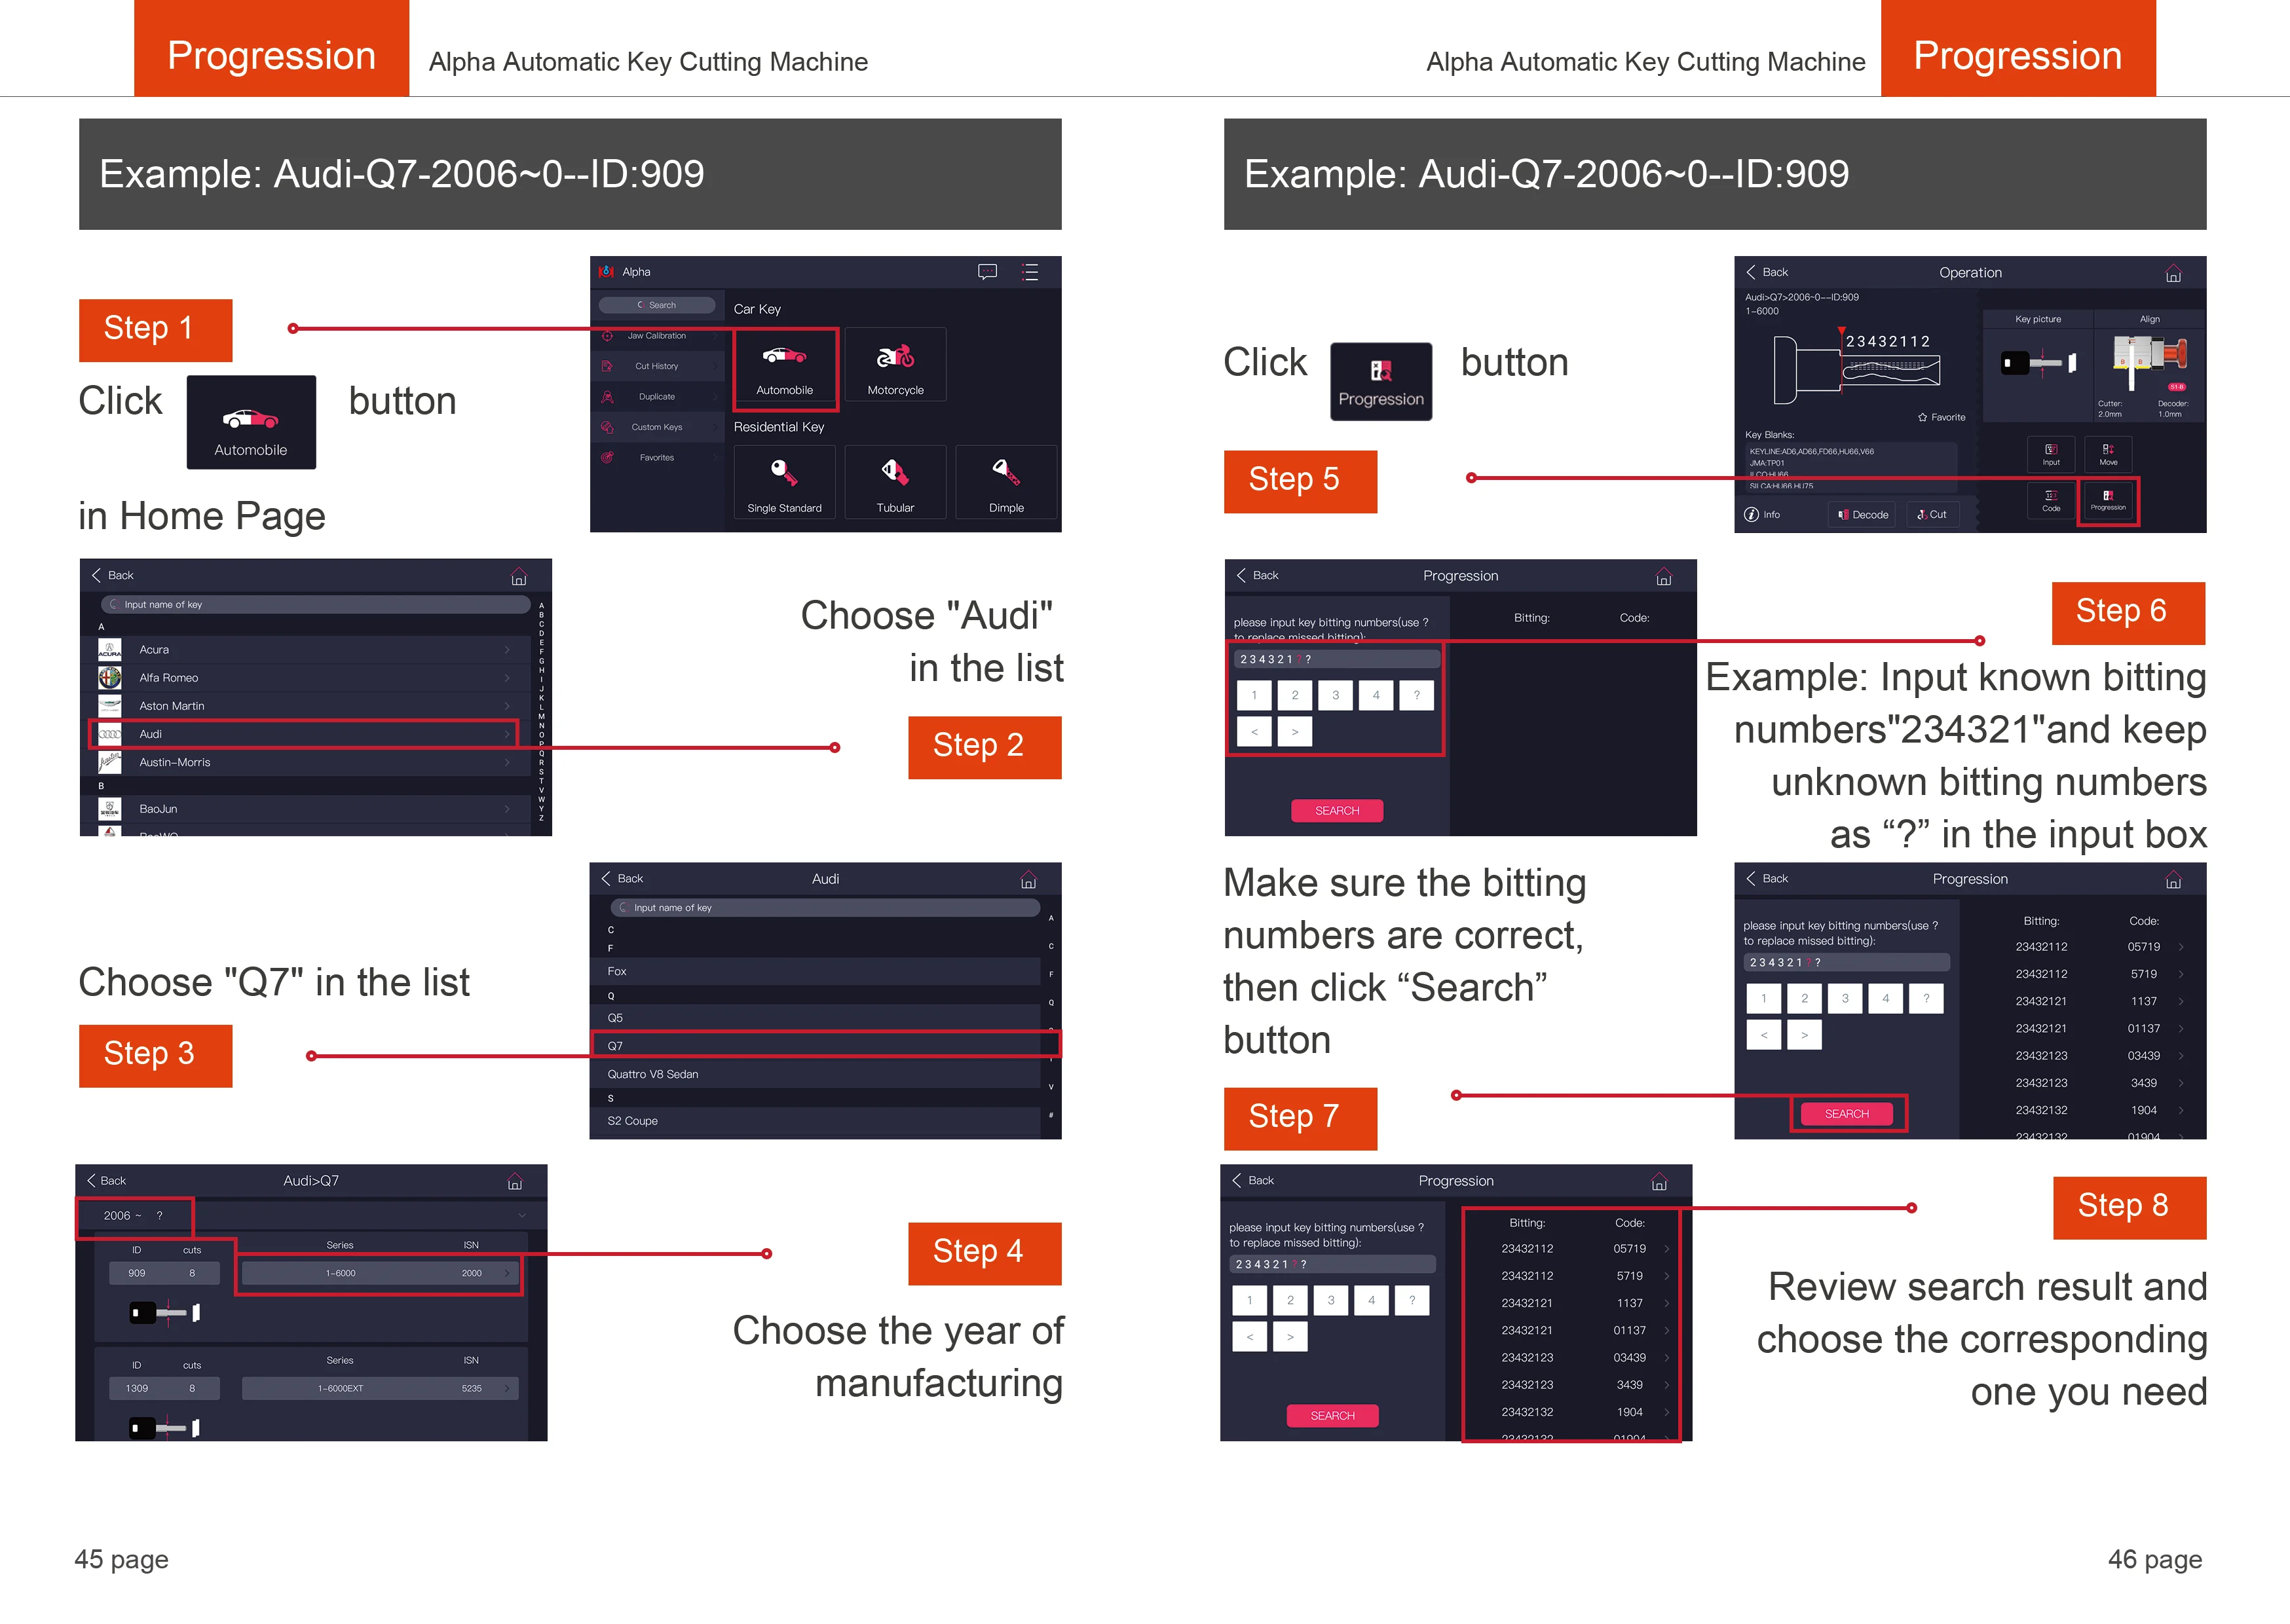
Task: Click the Search field on Alpha home page
Action: coord(657,305)
